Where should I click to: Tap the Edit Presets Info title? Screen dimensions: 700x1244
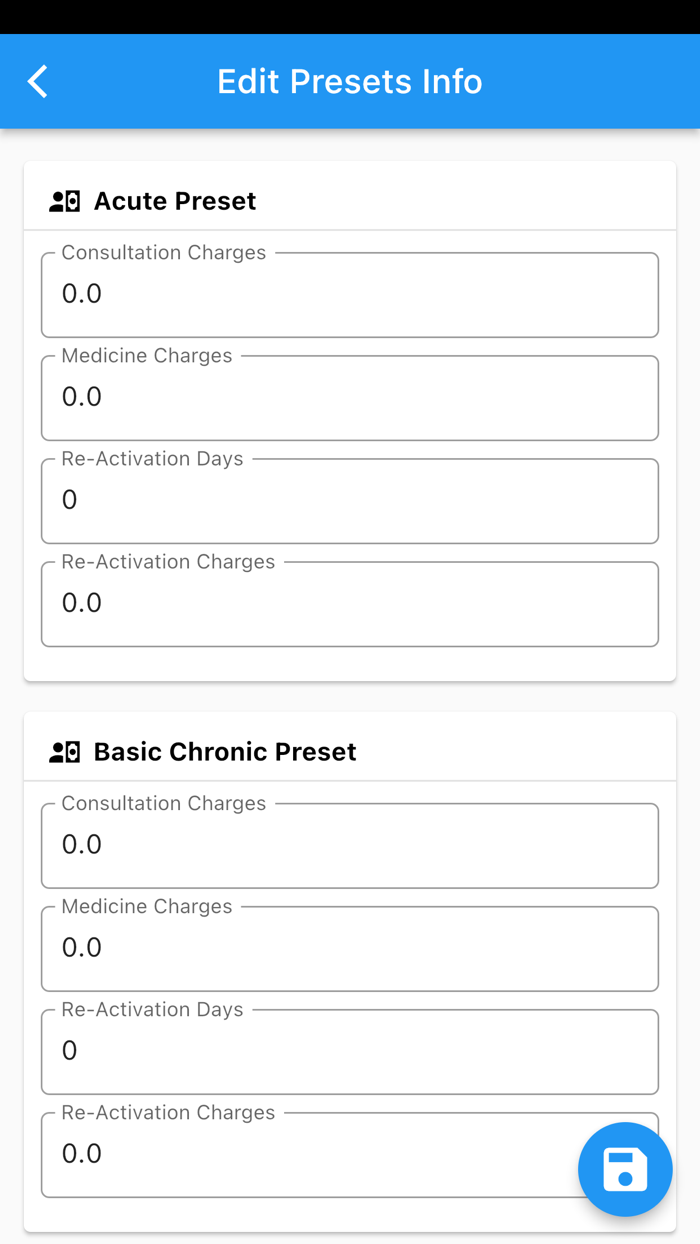pyautogui.click(x=349, y=81)
